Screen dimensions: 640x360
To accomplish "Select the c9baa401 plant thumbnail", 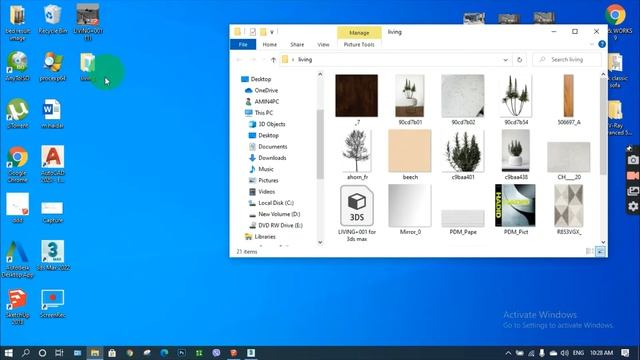I will (x=463, y=155).
